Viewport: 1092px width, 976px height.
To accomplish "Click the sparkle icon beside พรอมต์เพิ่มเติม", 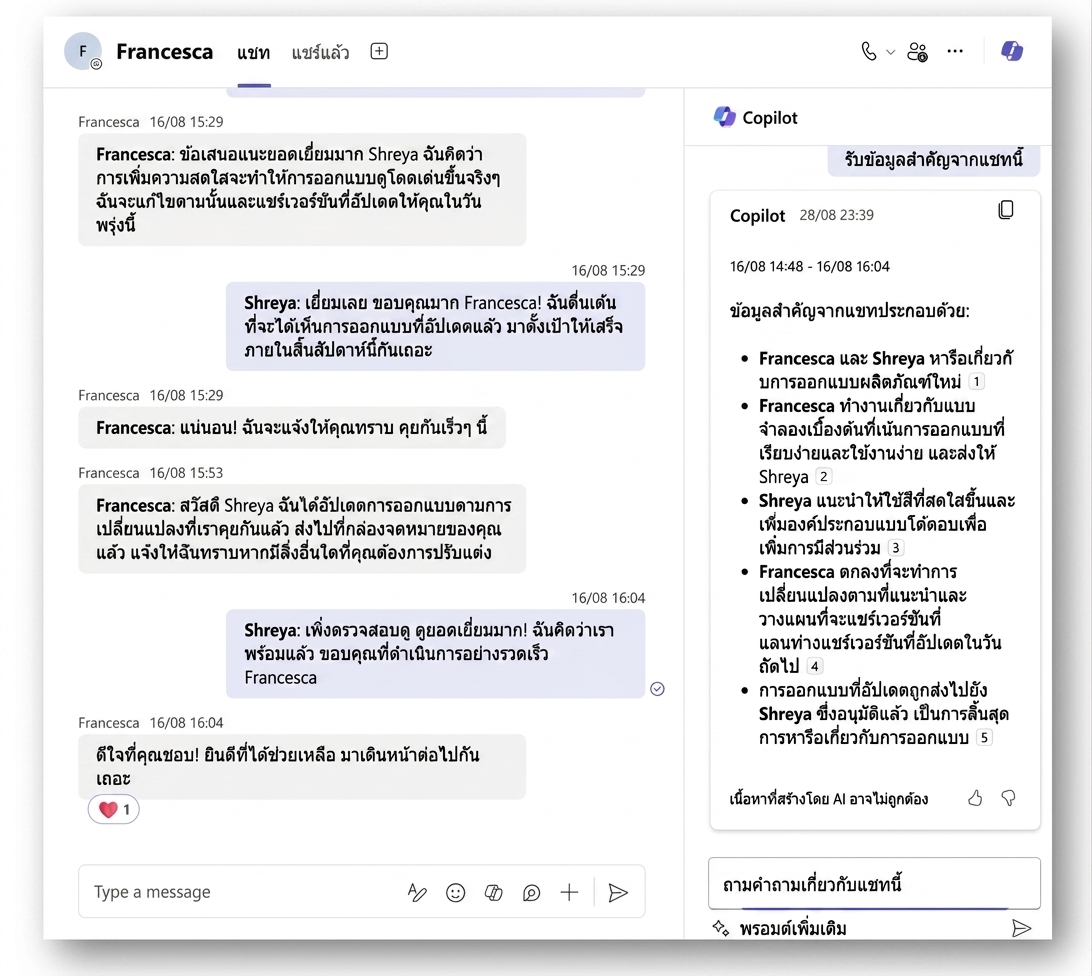I will 720,928.
